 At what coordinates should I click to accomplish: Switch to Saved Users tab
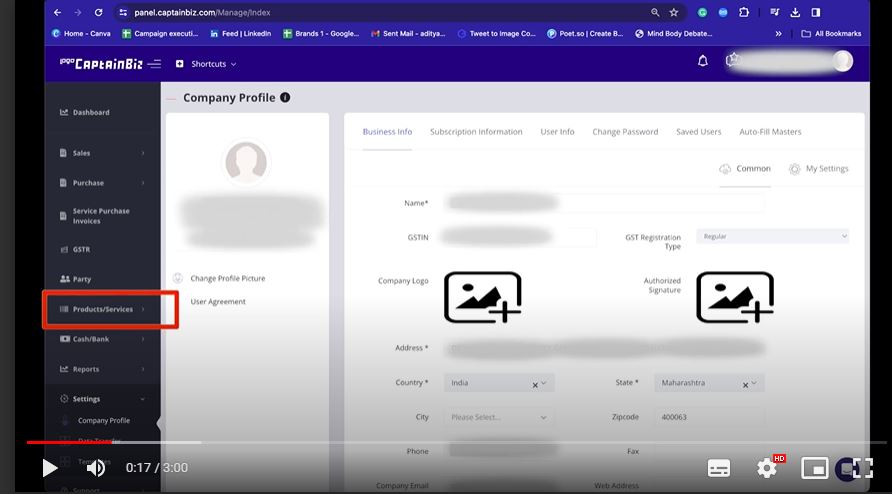[699, 131]
